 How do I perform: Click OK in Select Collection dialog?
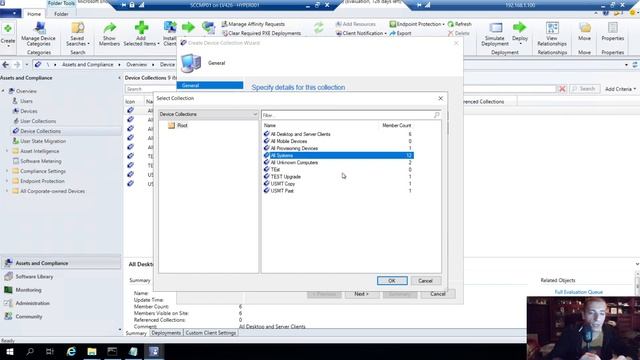[x=392, y=281]
